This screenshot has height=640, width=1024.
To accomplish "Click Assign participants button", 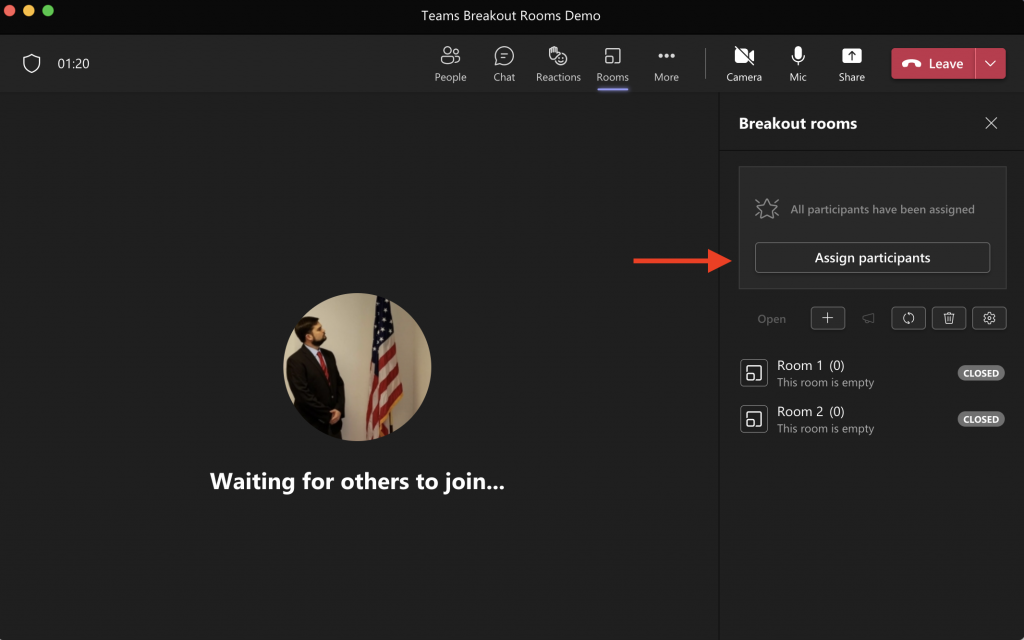I will (x=872, y=258).
